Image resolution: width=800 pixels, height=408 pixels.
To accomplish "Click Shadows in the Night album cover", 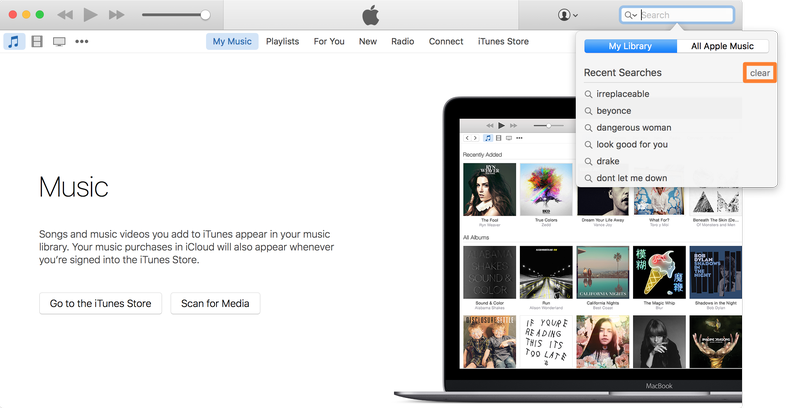I will (716, 272).
